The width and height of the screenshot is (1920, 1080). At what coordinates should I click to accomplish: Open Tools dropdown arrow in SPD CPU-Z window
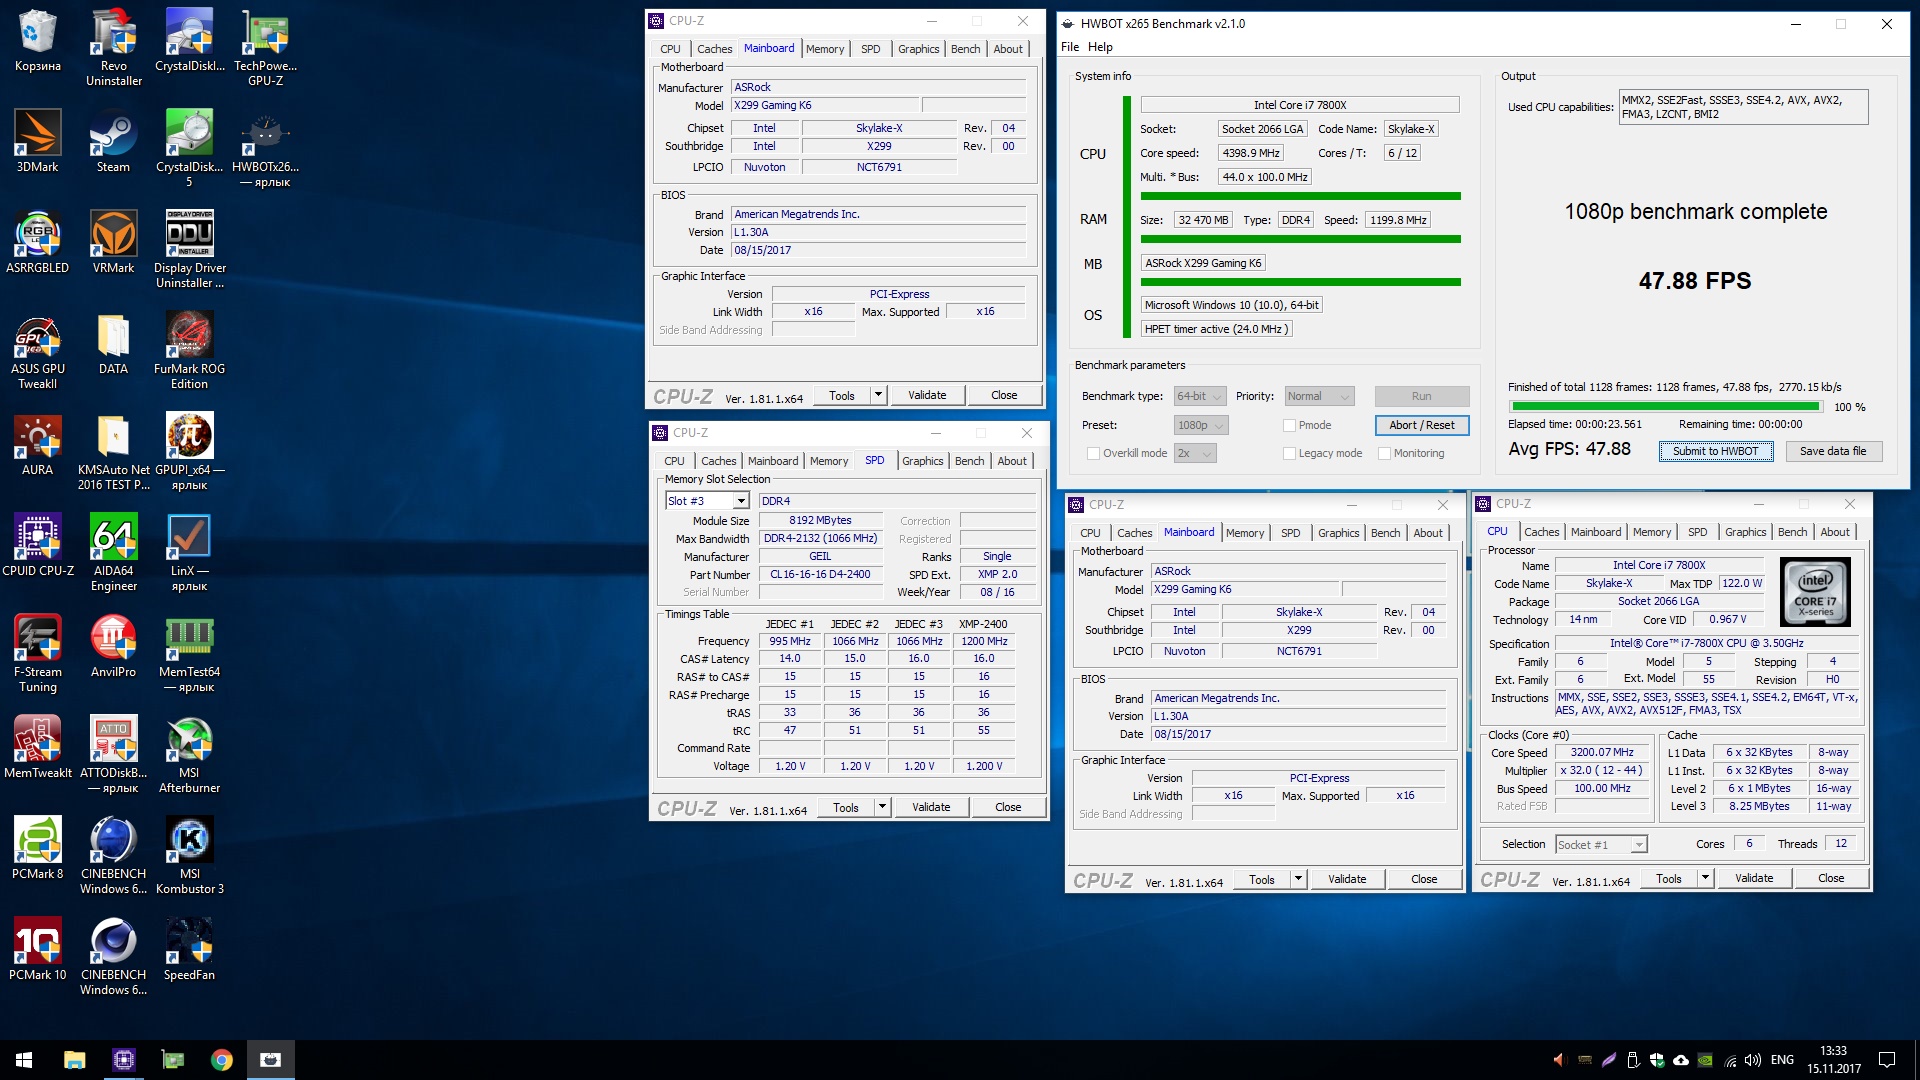point(882,807)
